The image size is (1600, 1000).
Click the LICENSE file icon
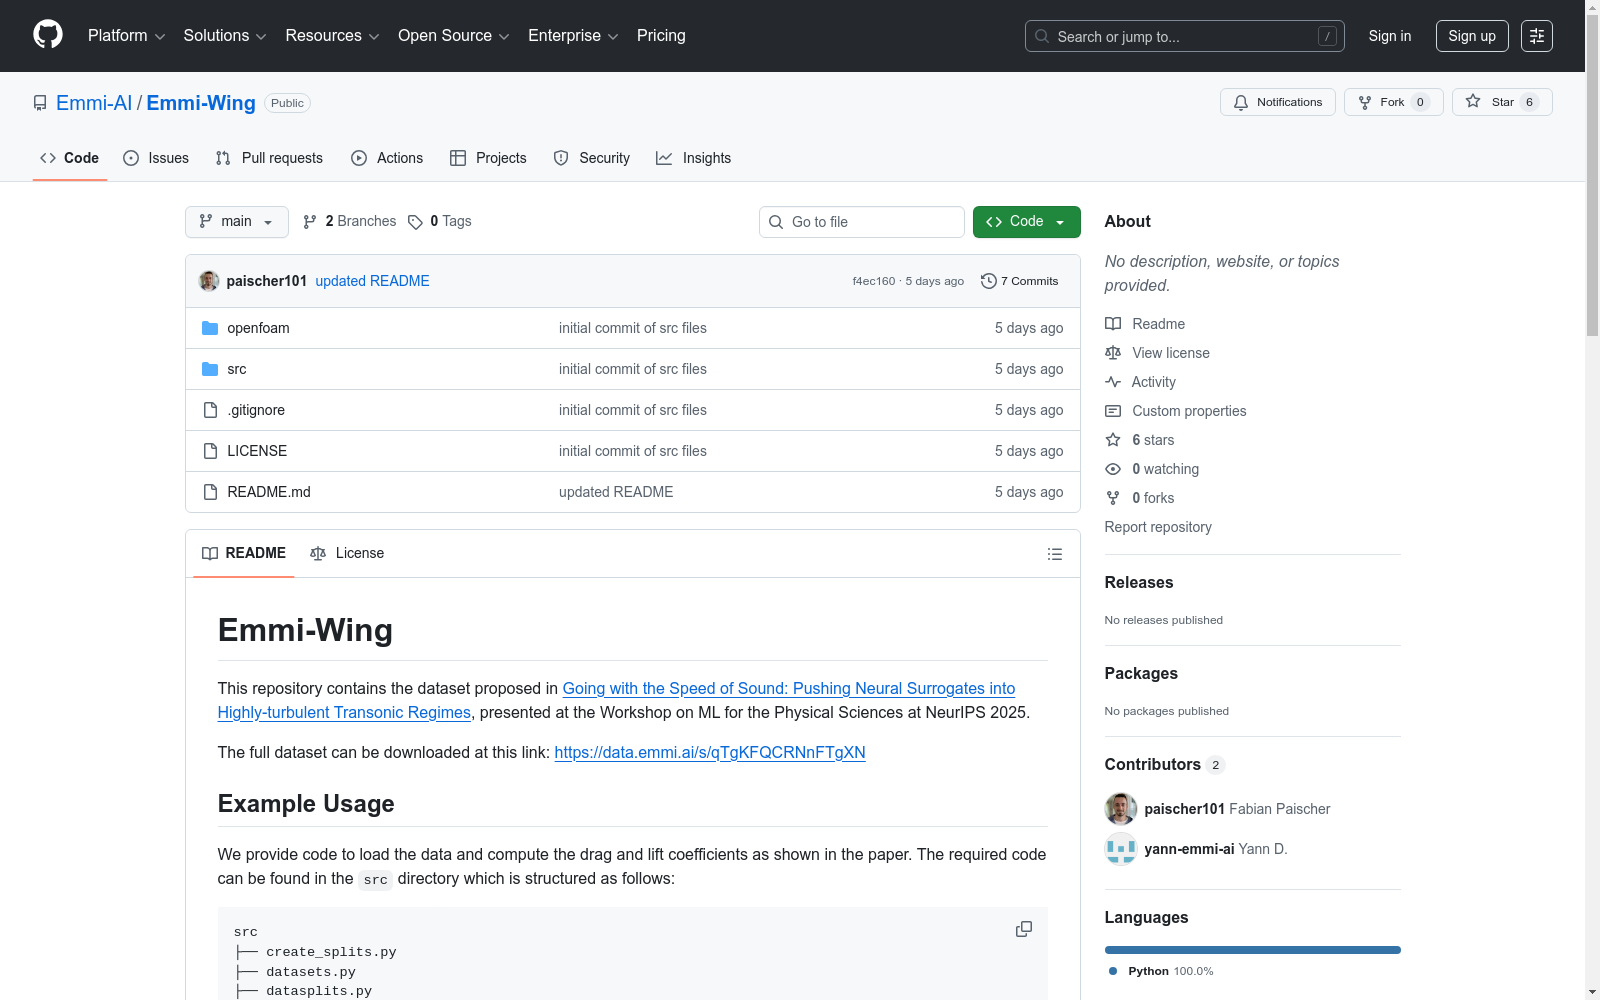pyautogui.click(x=210, y=451)
